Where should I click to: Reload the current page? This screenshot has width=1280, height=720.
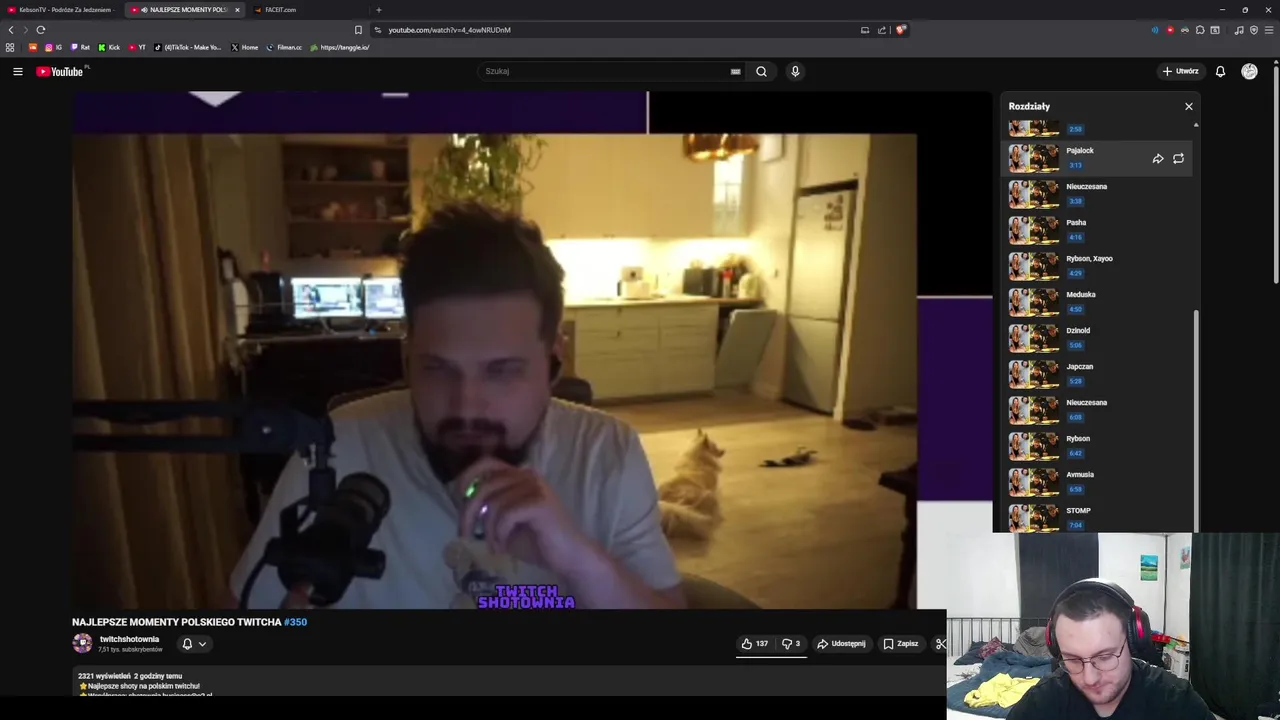coord(41,30)
